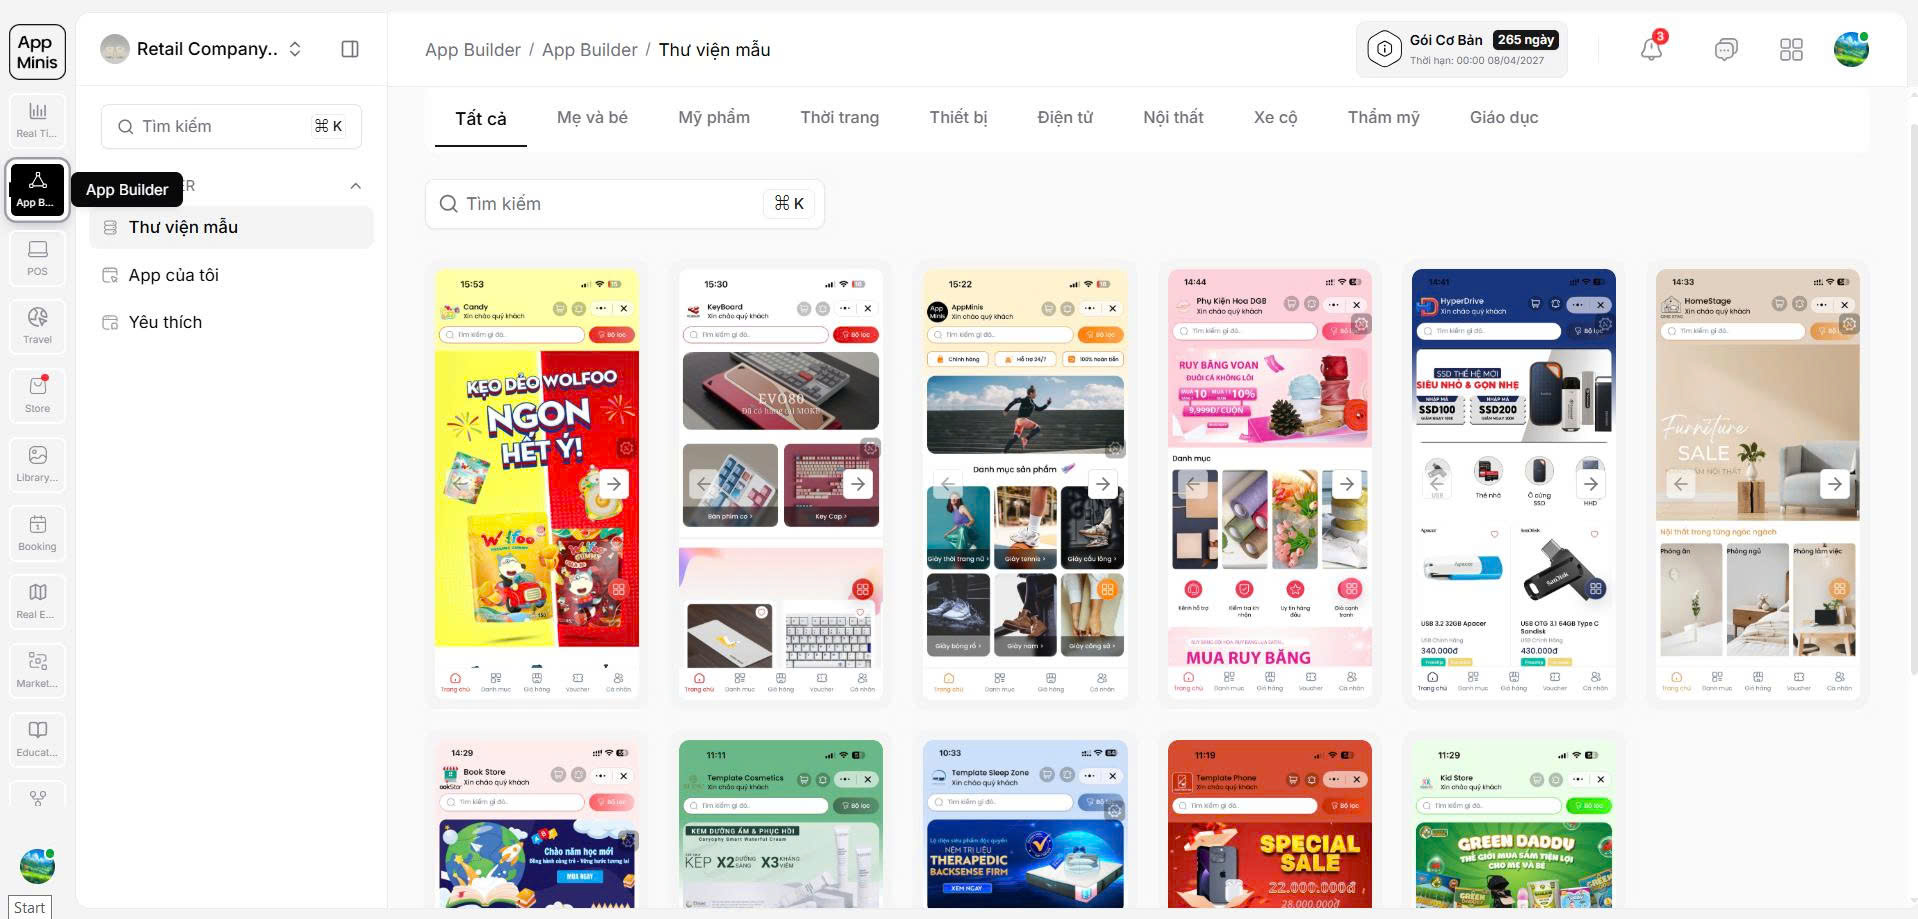Click next arrow on the AppMinis template
This screenshot has width=1918, height=919.
(1102, 484)
